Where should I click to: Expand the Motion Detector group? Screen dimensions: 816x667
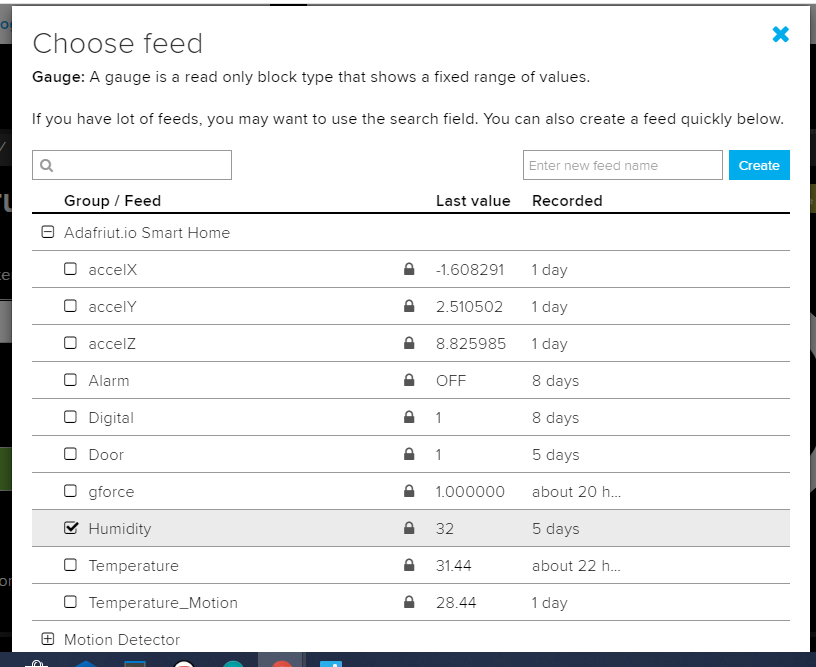(47, 639)
